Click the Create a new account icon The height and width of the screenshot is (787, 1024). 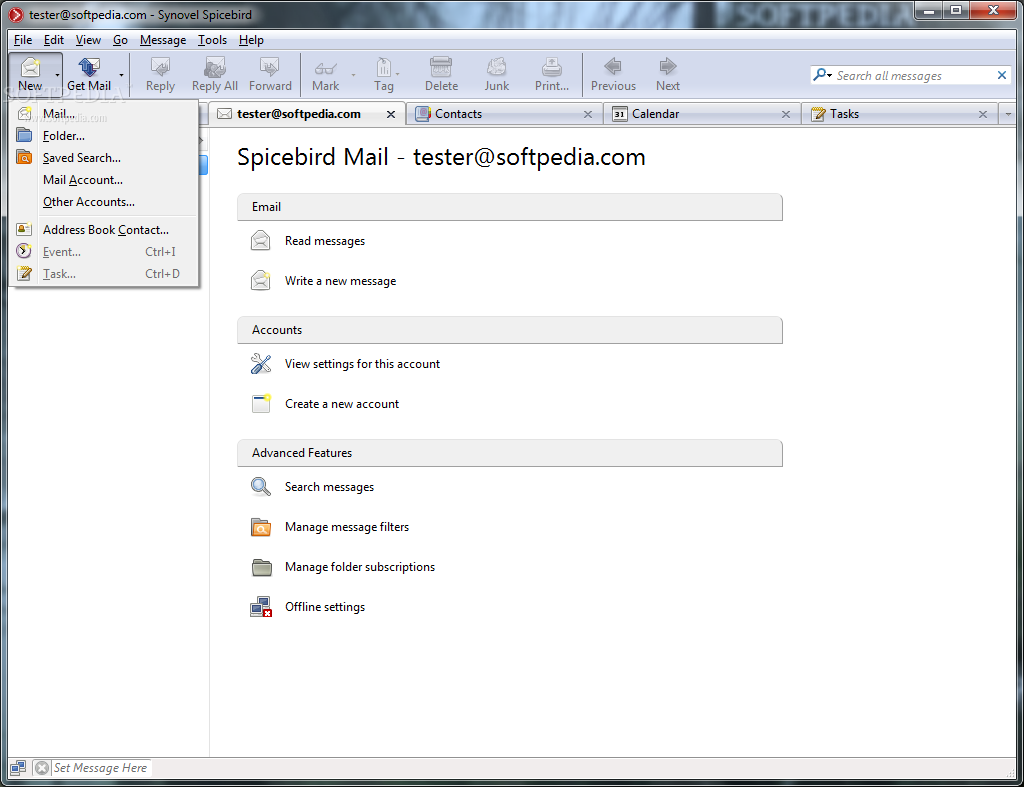[x=261, y=403]
